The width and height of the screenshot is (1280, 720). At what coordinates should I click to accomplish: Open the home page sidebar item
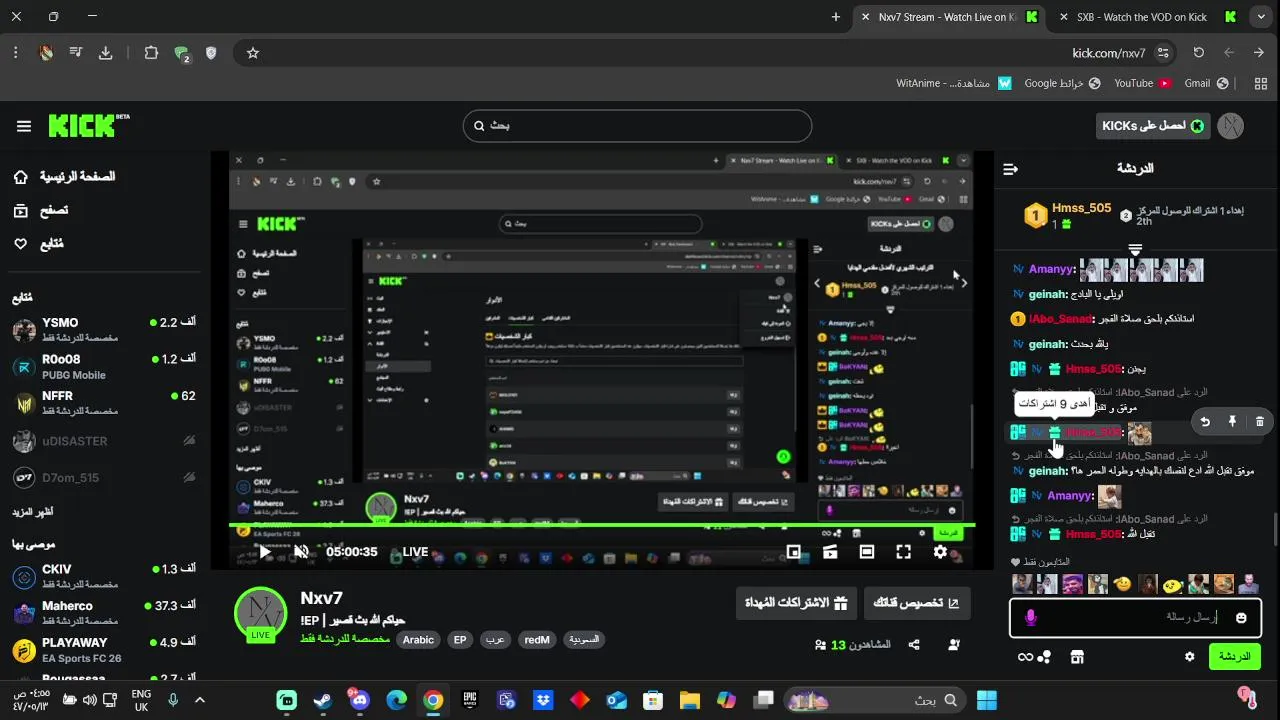click(x=64, y=177)
